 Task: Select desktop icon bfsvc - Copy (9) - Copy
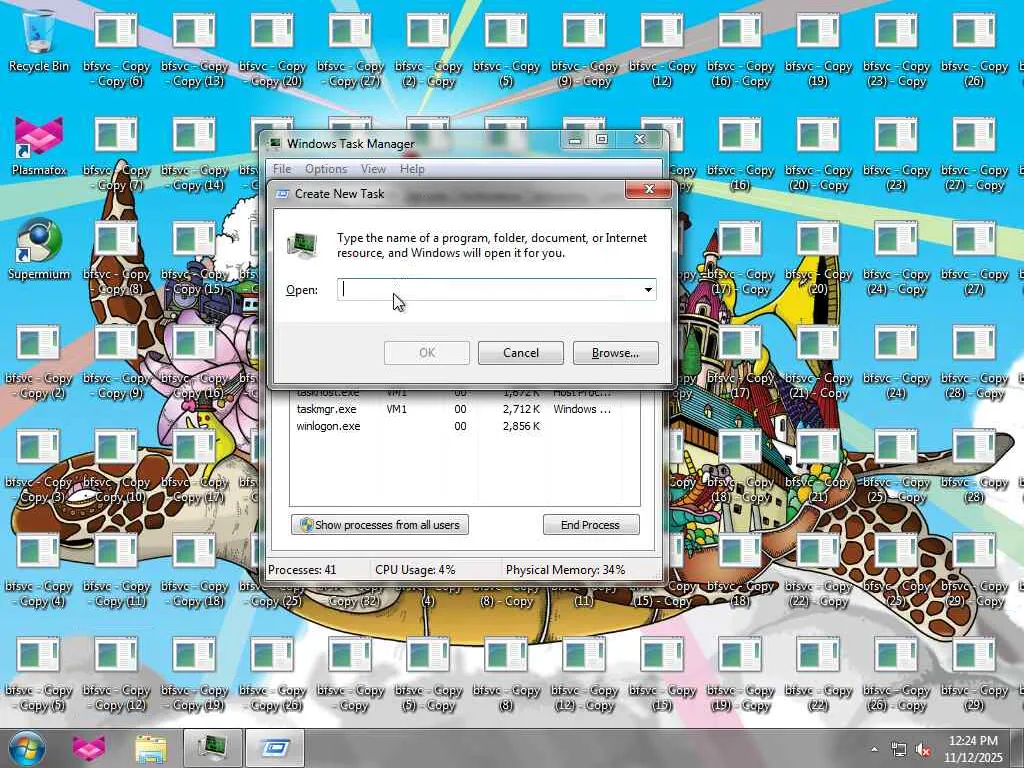click(584, 50)
